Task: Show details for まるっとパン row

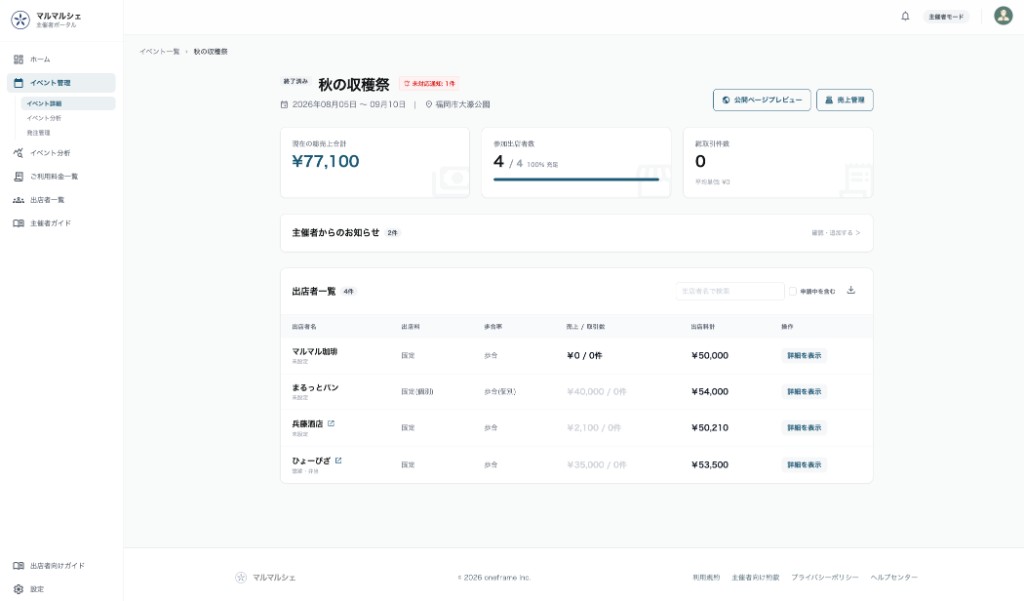Action: [x=804, y=391]
